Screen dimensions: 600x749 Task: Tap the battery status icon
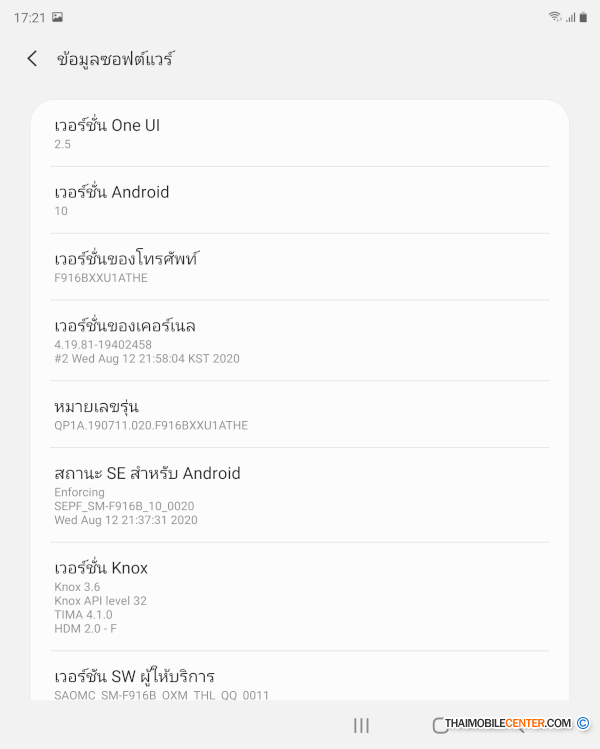(x=583, y=17)
